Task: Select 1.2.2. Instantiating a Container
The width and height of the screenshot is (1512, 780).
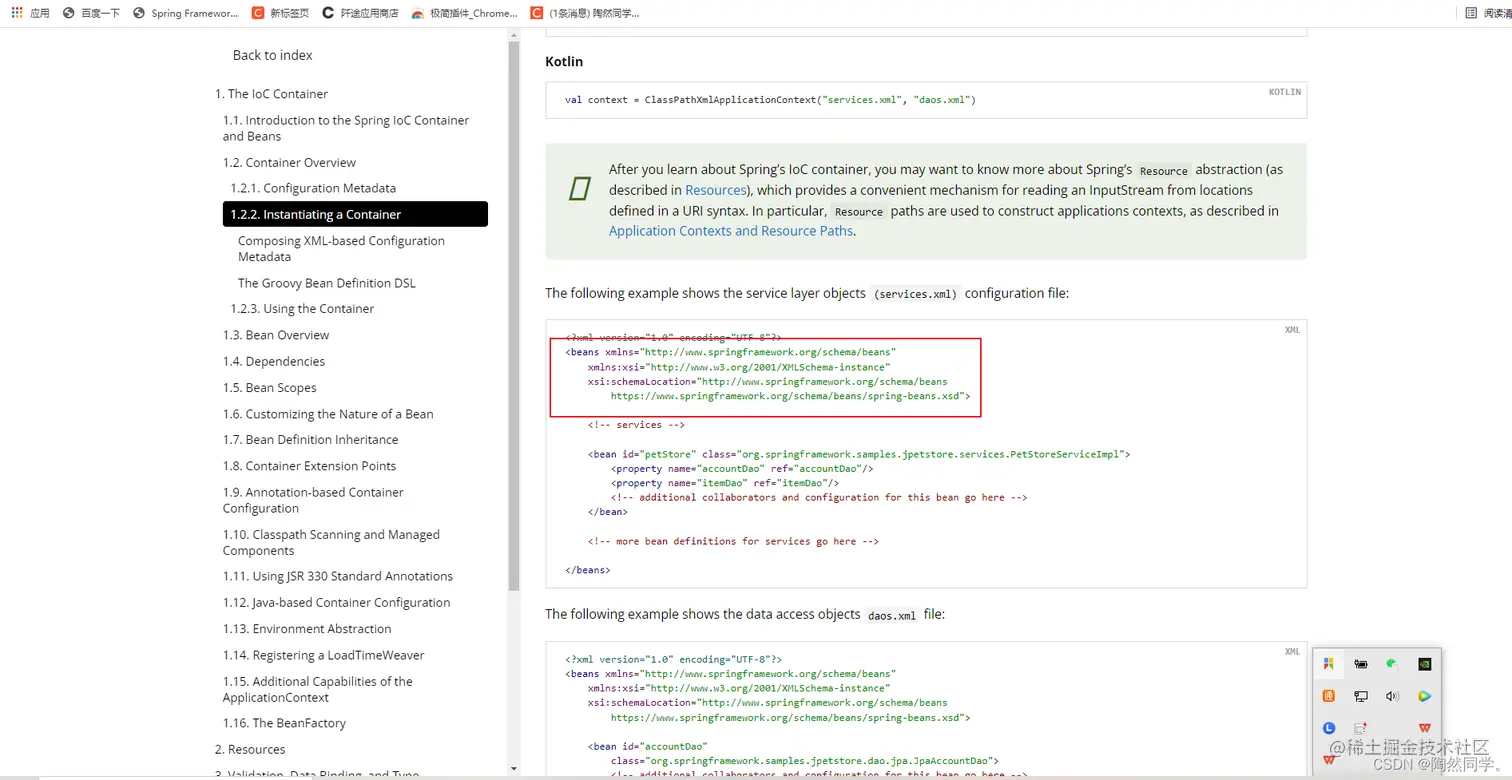Action: [x=355, y=214]
